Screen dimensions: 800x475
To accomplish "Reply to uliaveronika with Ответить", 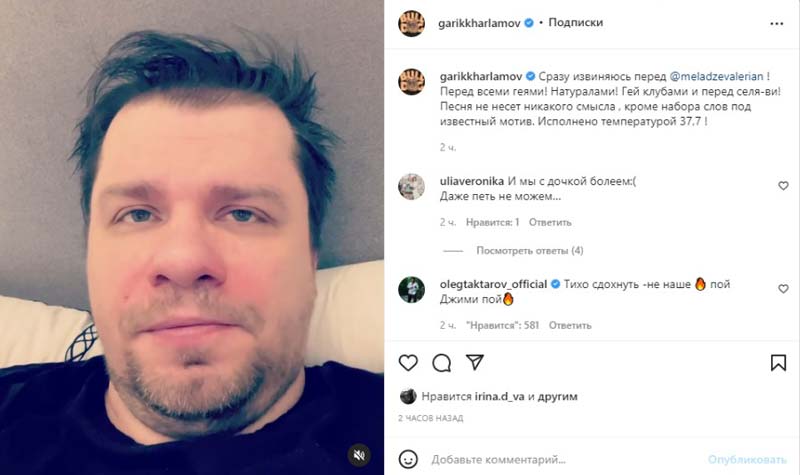I will pyautogui.click(x=550, y=222).
